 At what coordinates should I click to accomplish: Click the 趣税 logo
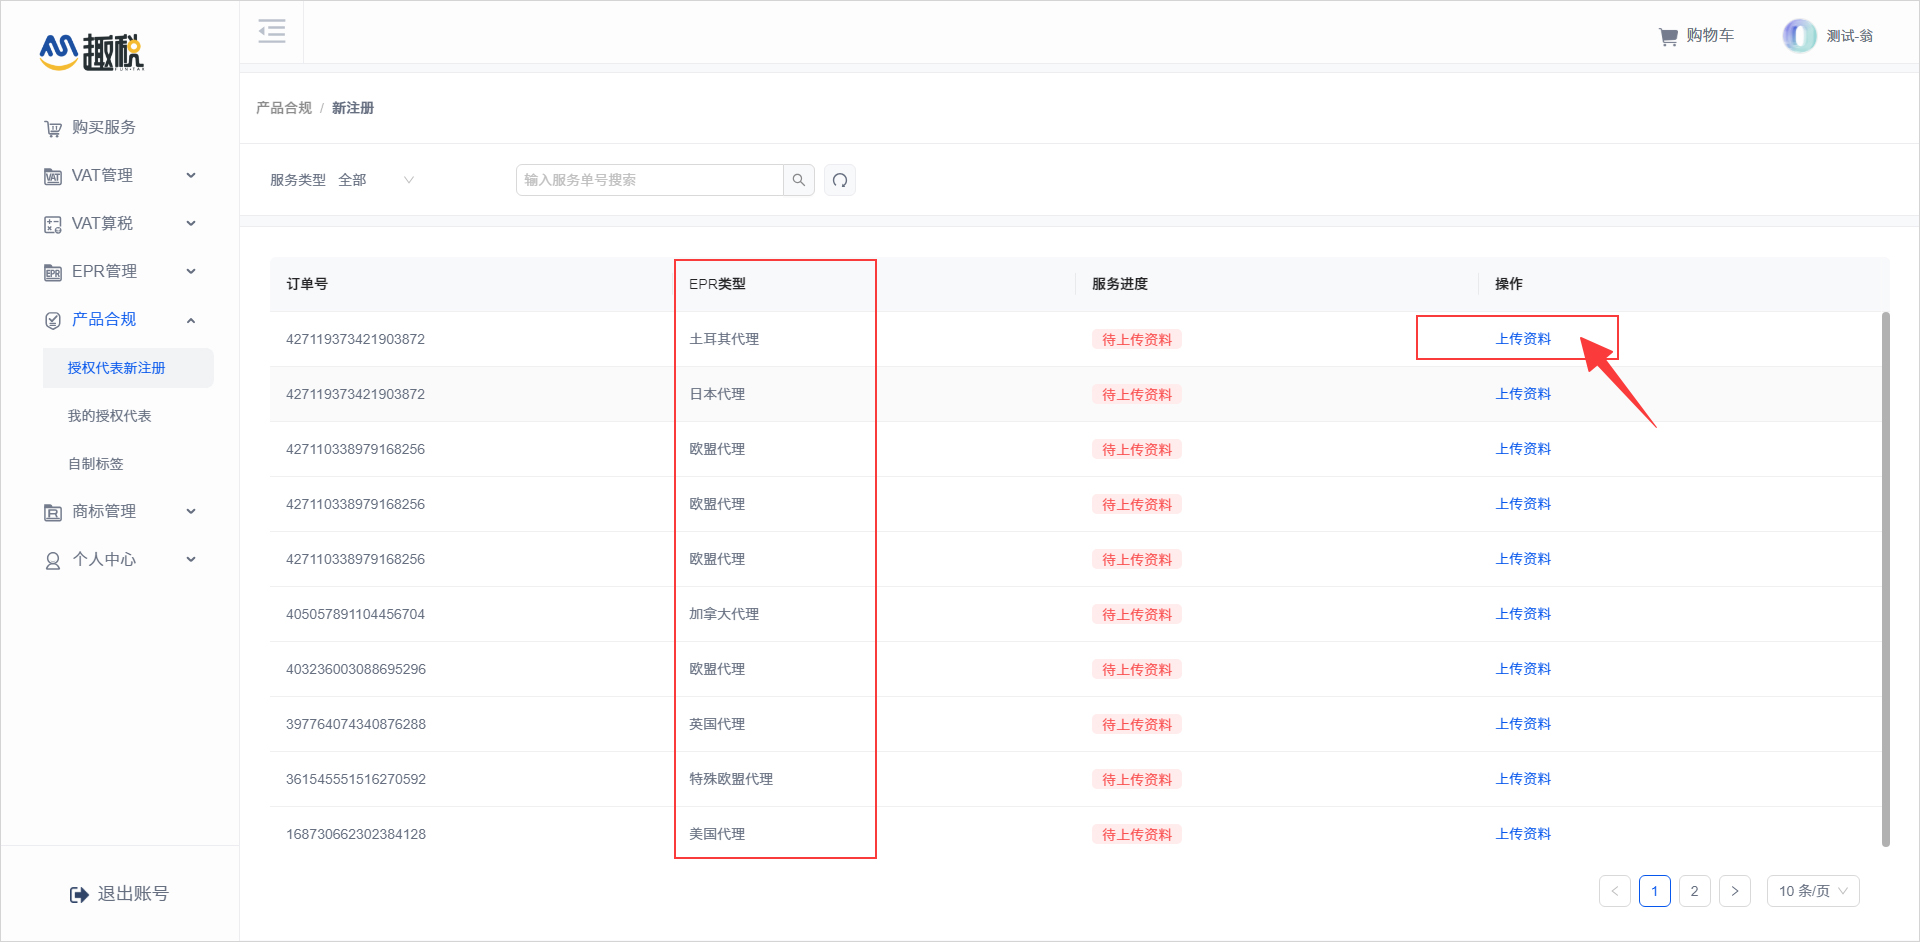click(92, 52)
